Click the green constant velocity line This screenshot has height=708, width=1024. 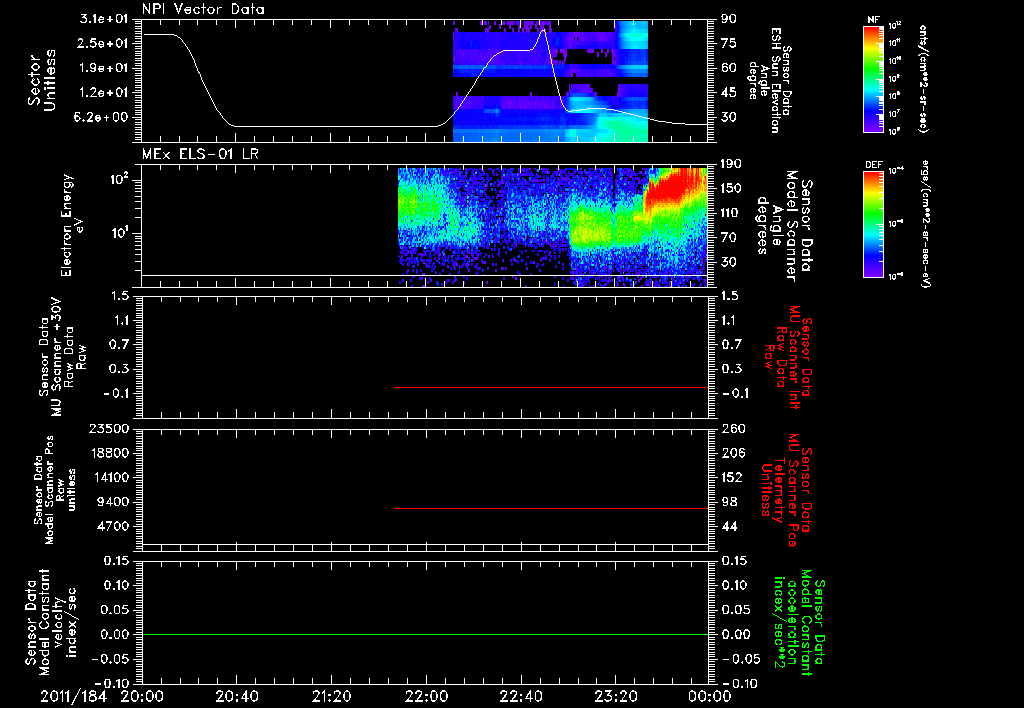[424, 634]
